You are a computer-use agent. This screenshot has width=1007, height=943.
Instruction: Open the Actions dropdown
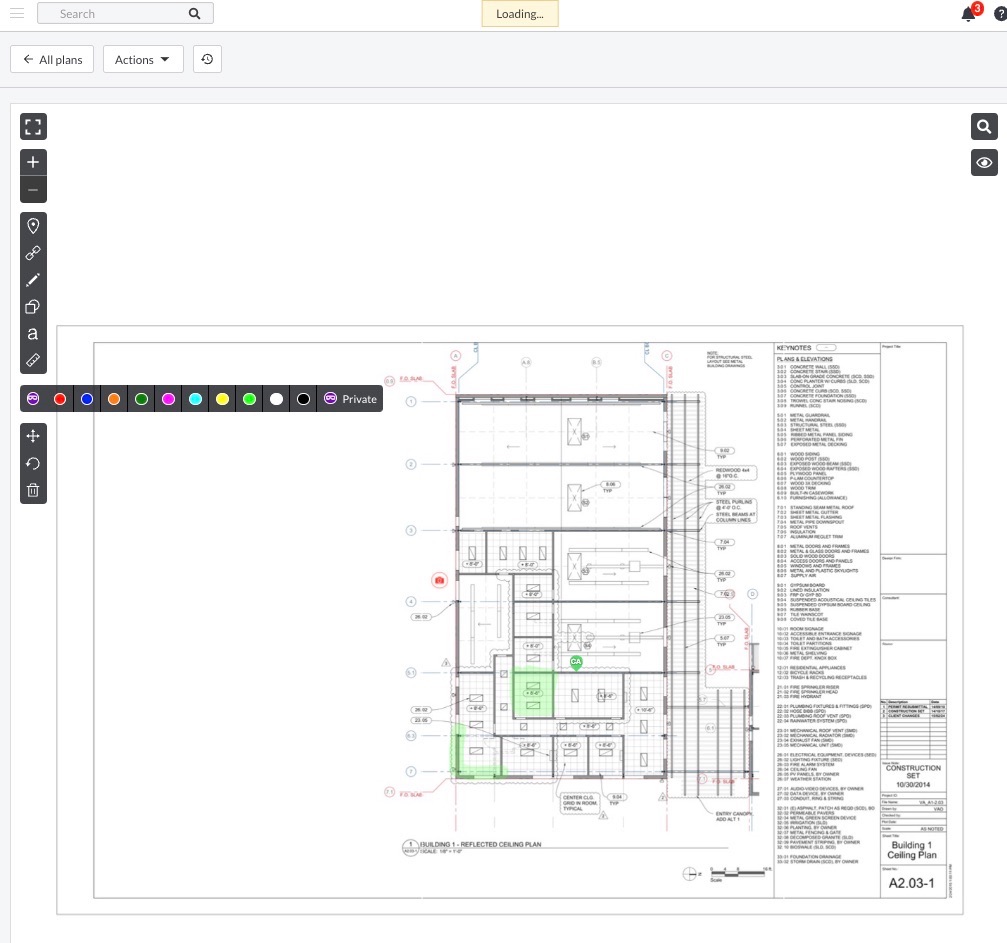[143, 59]
